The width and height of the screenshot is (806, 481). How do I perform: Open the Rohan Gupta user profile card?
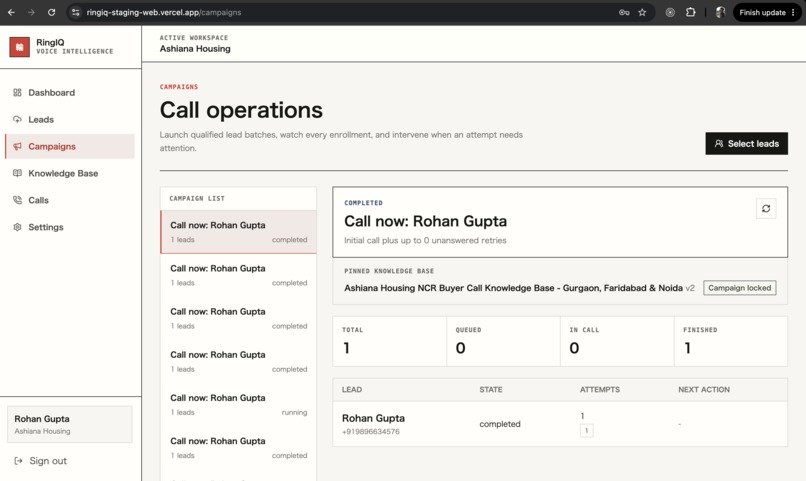69,424
